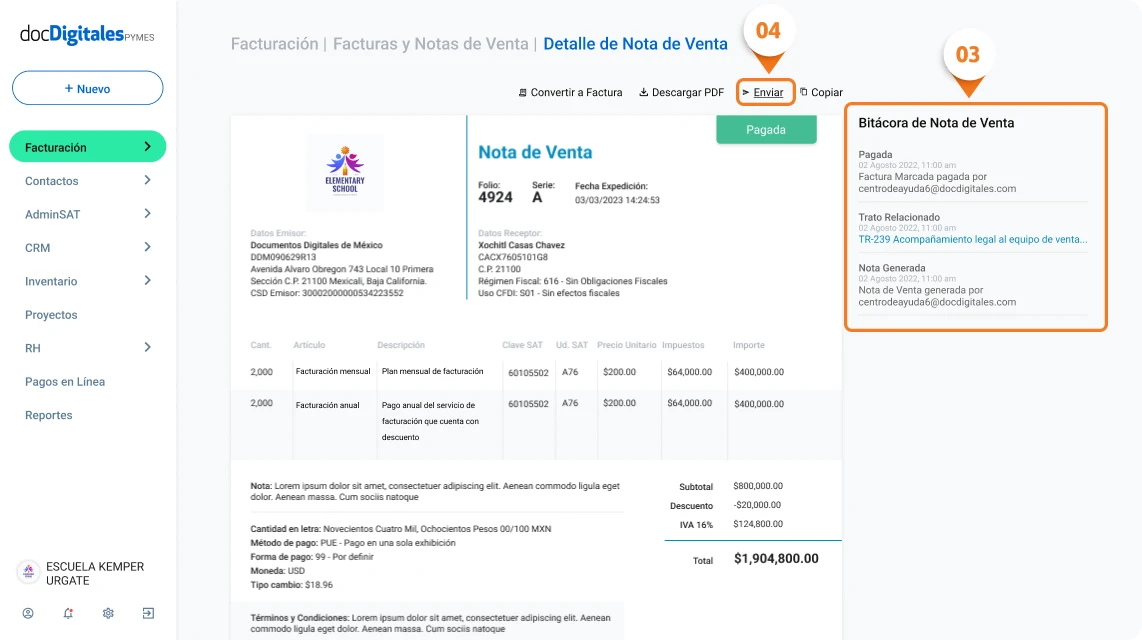The width and height of the screenshot is (1142, 640).
Task: Click the Facturas y Notas de Venta breadcrumb
Action: (x=430, y=44)
